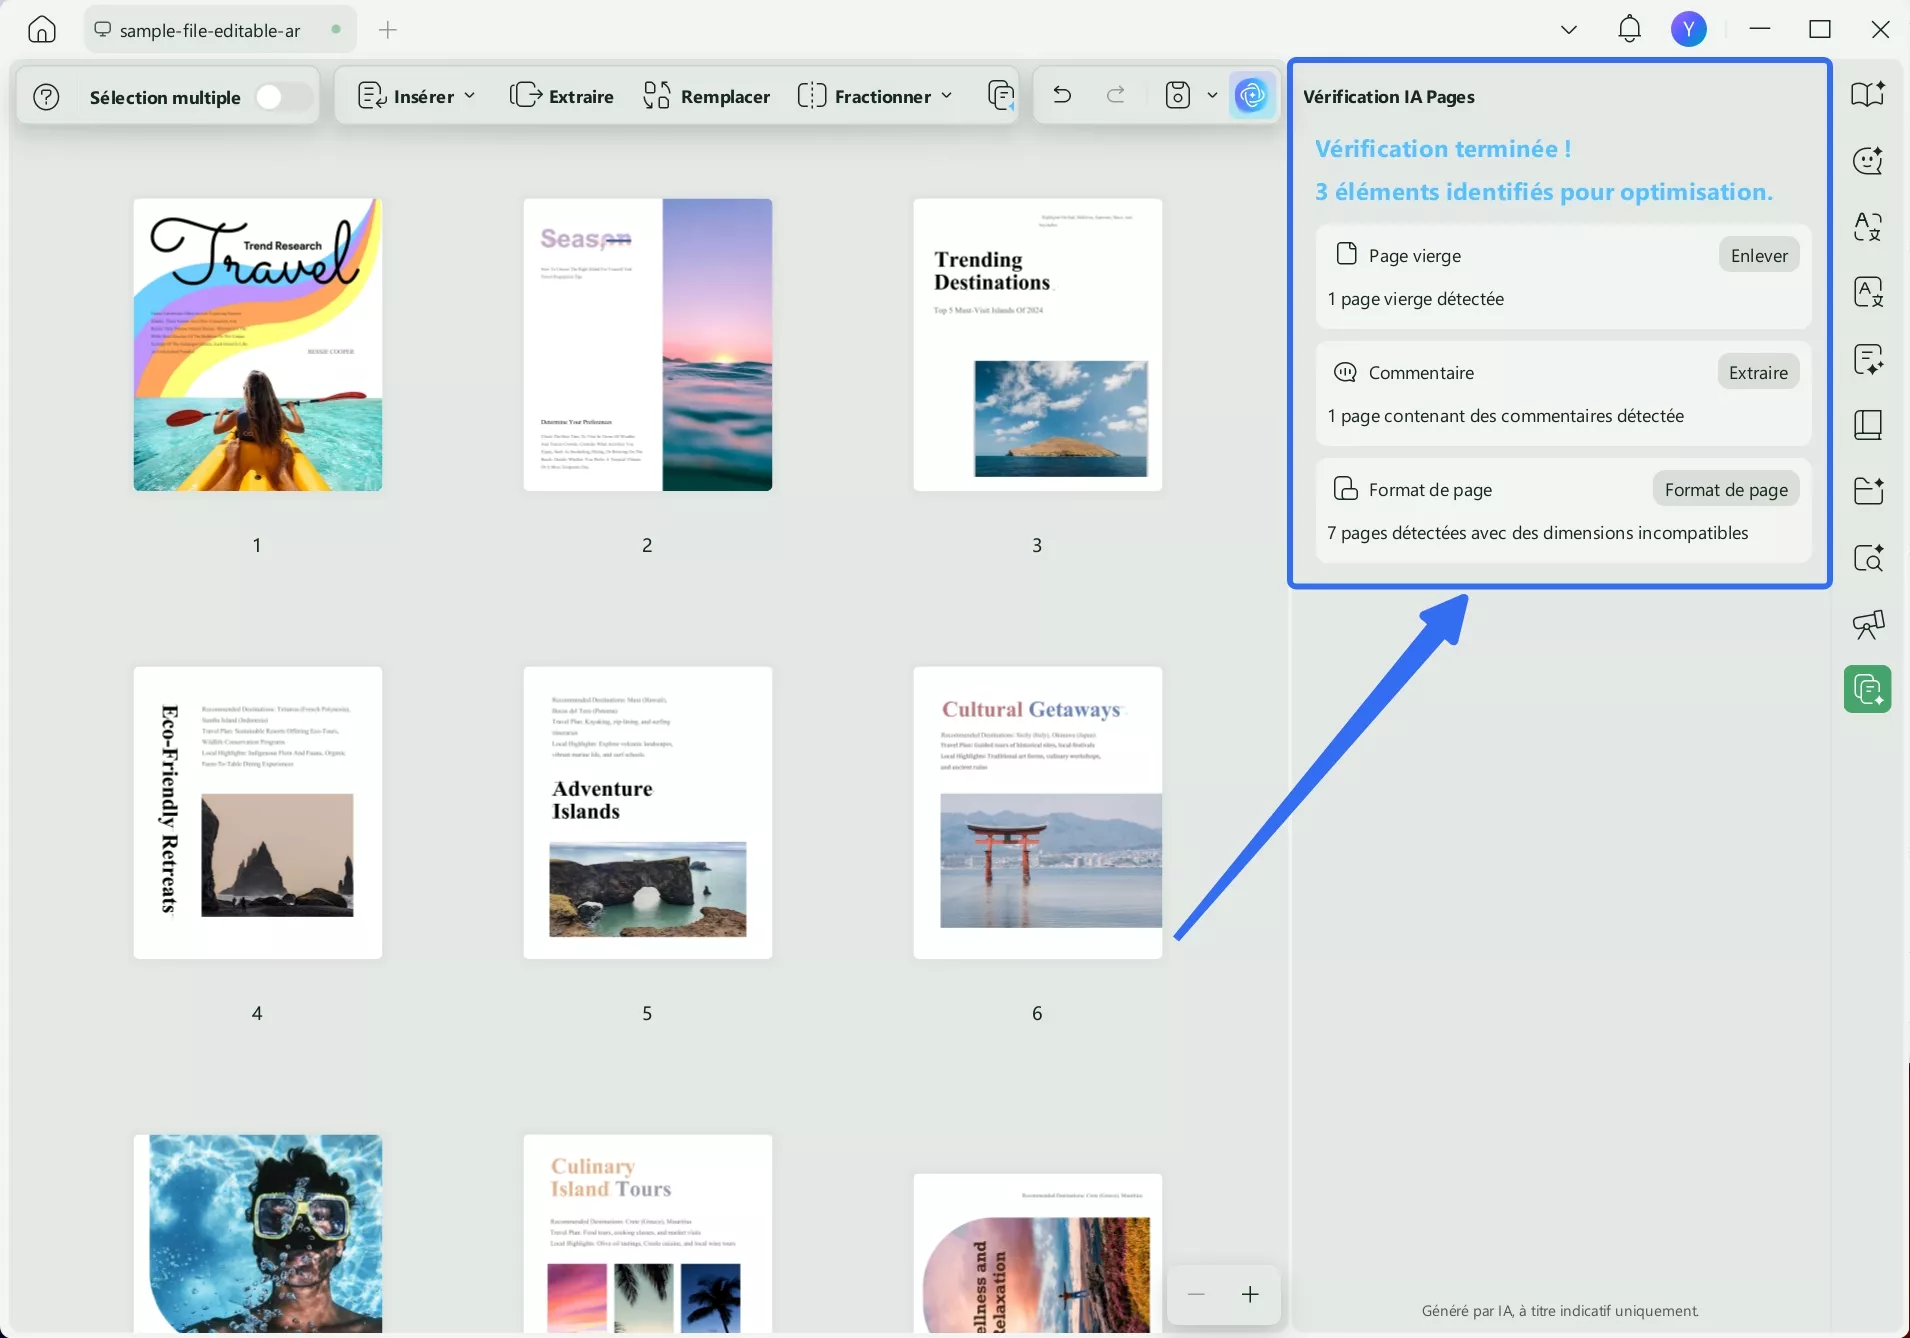Click Extraire next to Commentaire
The height and width of the screenshot is (1338, 1910).
click(x=1757, y=372)
